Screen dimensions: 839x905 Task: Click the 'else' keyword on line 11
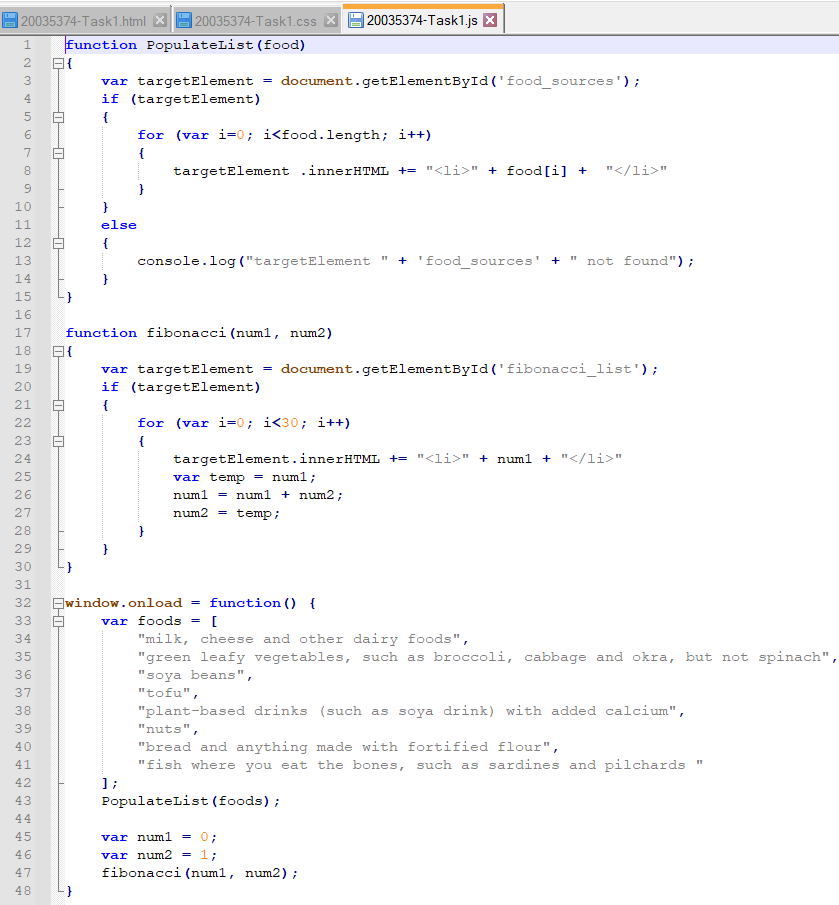coord(119,225)
